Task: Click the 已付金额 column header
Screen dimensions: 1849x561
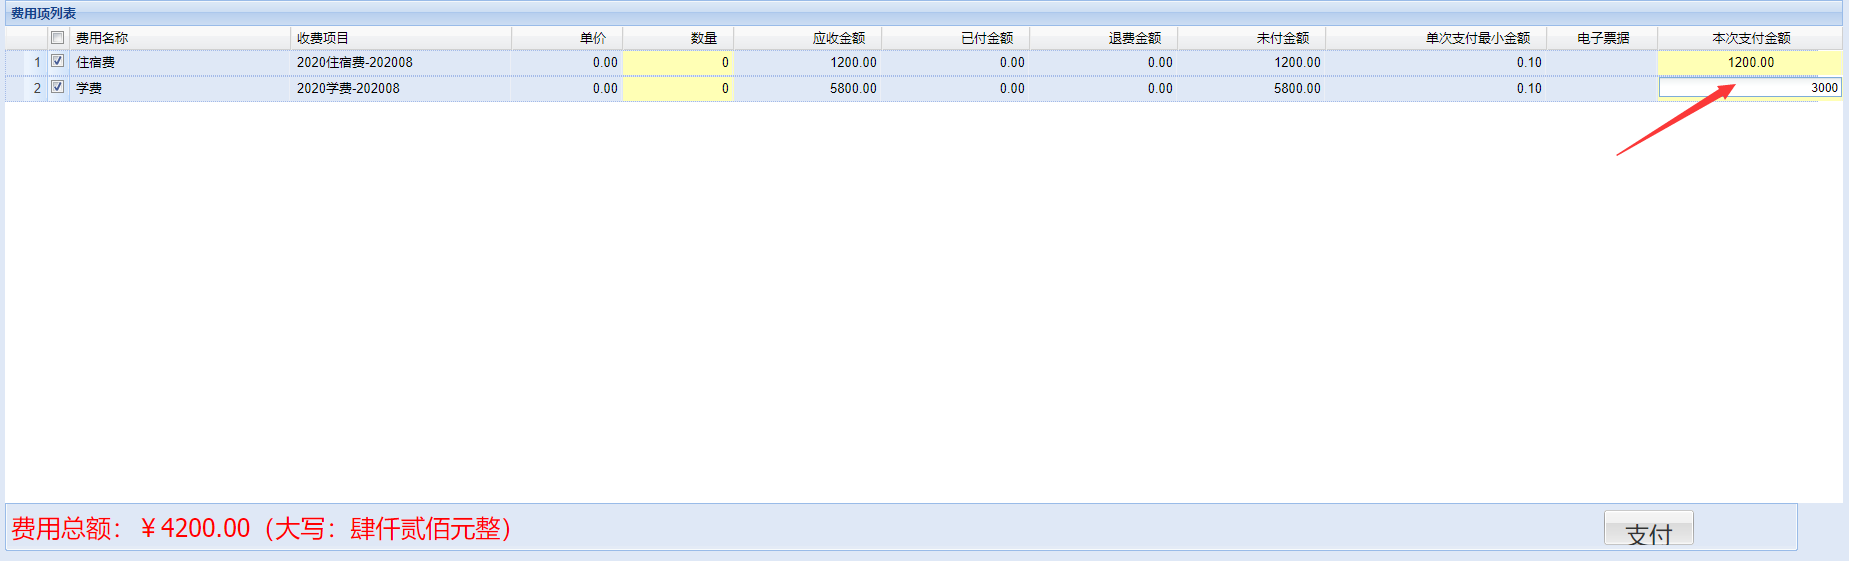Action: tap(986, 38)
